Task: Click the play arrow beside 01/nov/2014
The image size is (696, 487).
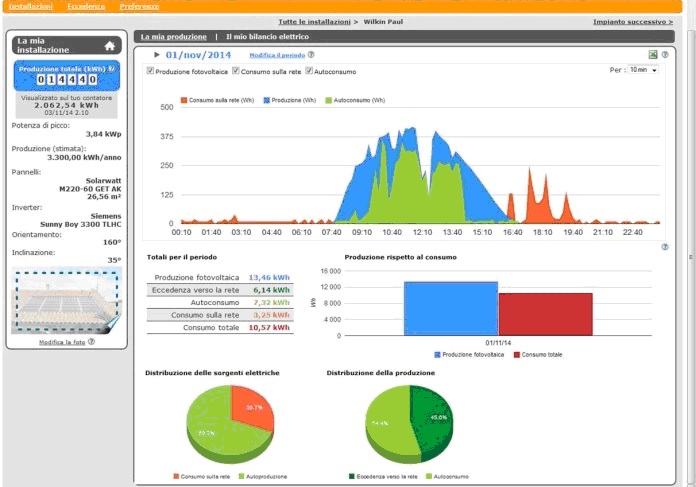Action: (x=157, y=55)
